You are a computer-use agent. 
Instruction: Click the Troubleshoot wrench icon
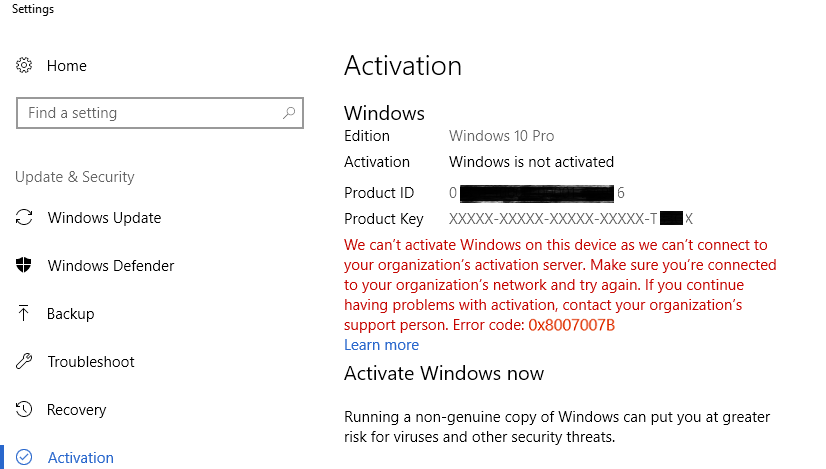point(24,362)
